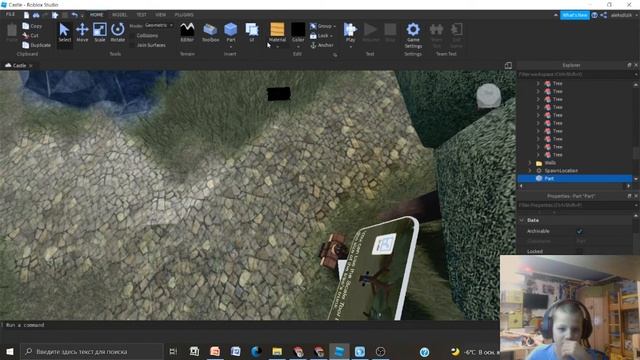Switch to the HOME ribbon tab
The height and width of the screenshot is (360, 640).
point(96,15)
